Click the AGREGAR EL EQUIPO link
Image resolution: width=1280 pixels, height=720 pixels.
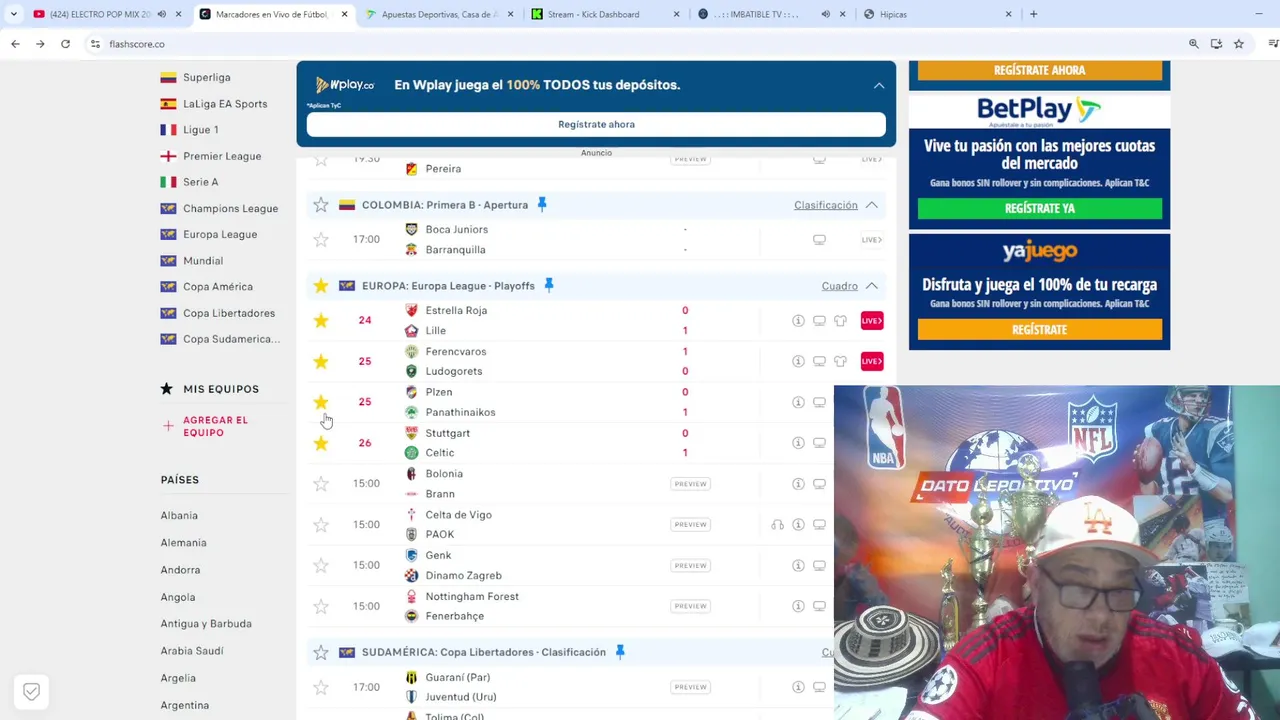(x=215, y=427)
